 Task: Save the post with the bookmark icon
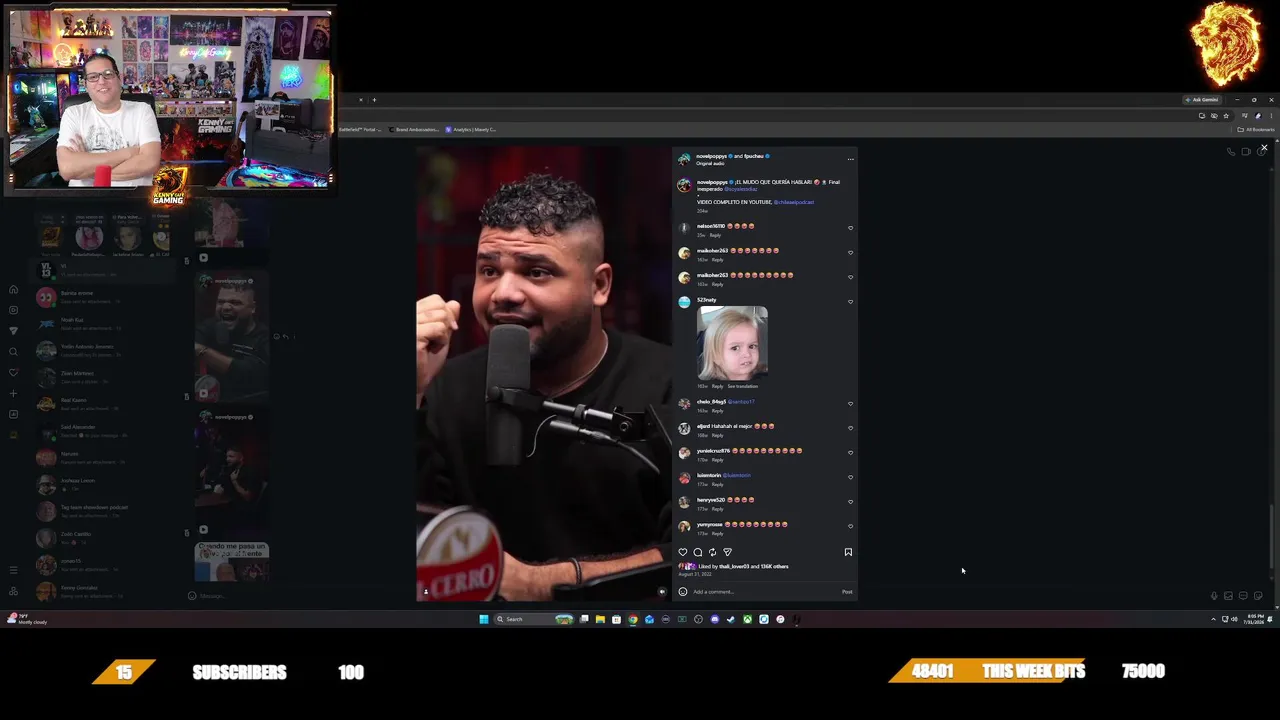[848, 552]
